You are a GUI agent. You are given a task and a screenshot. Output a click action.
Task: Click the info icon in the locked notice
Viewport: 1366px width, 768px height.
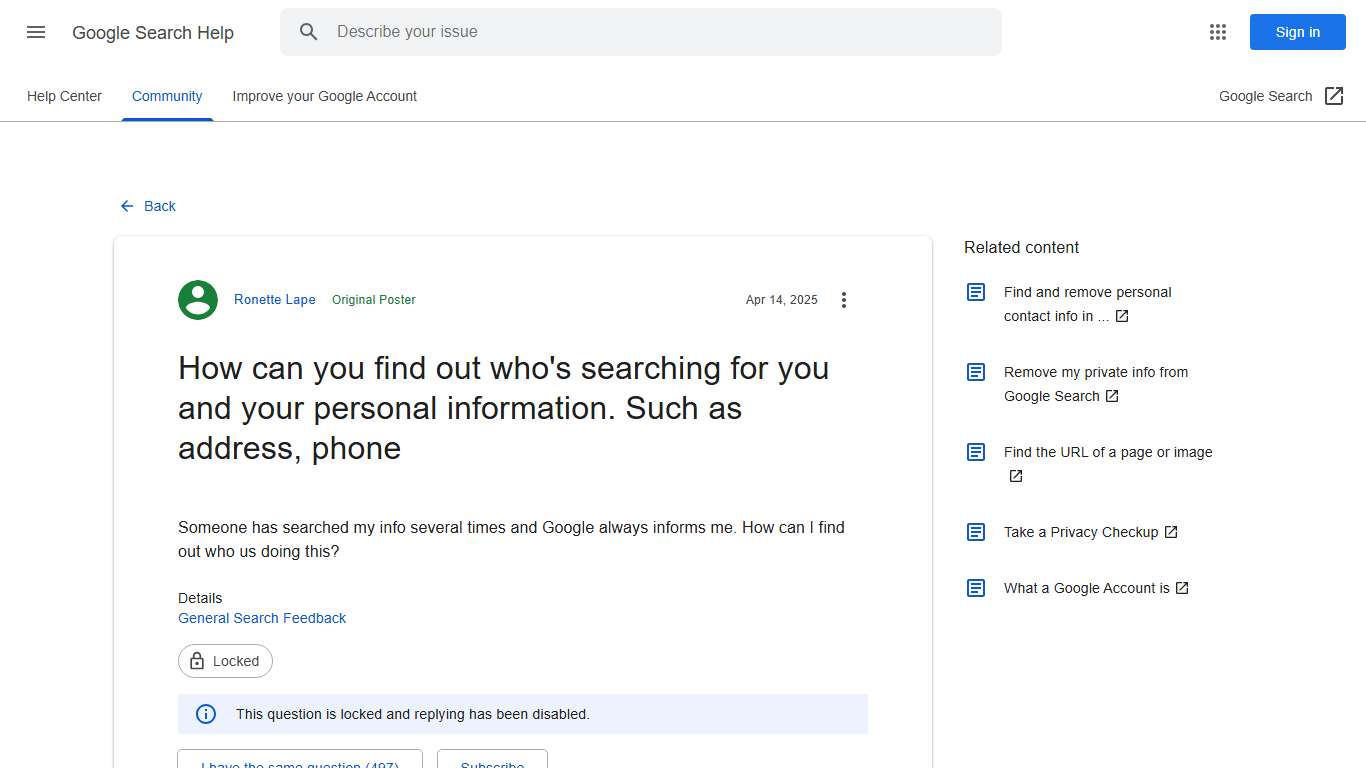(205, 713)
